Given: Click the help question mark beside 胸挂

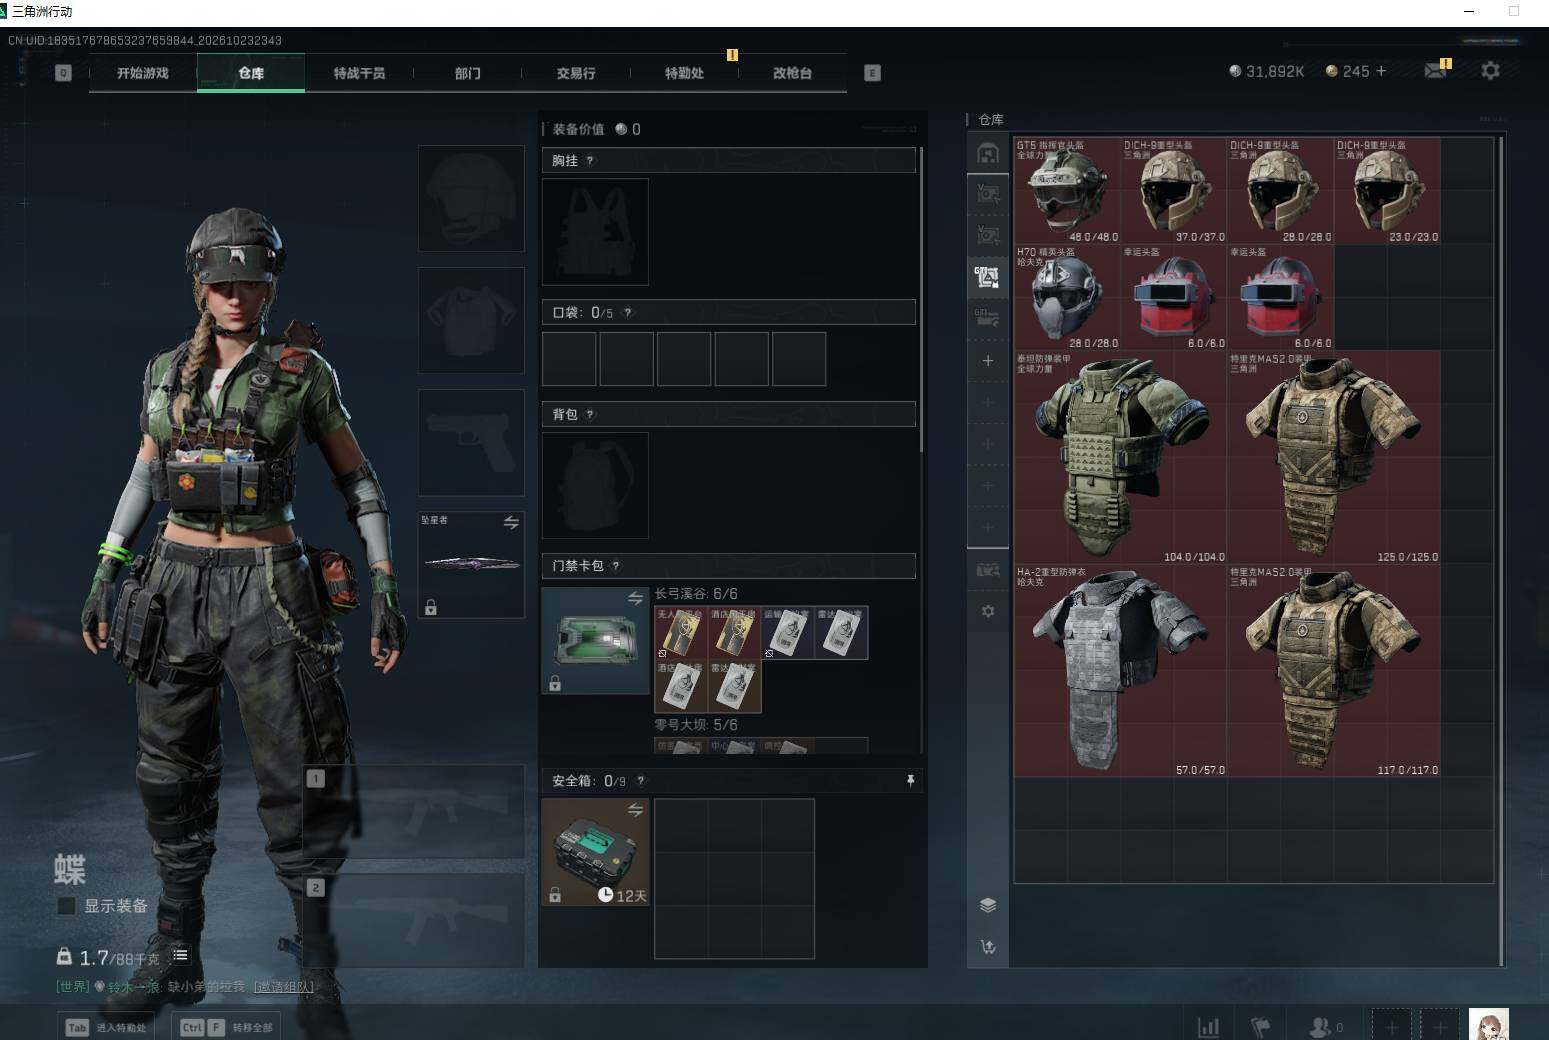Looking at the screenshot, I should click(590, 160).
